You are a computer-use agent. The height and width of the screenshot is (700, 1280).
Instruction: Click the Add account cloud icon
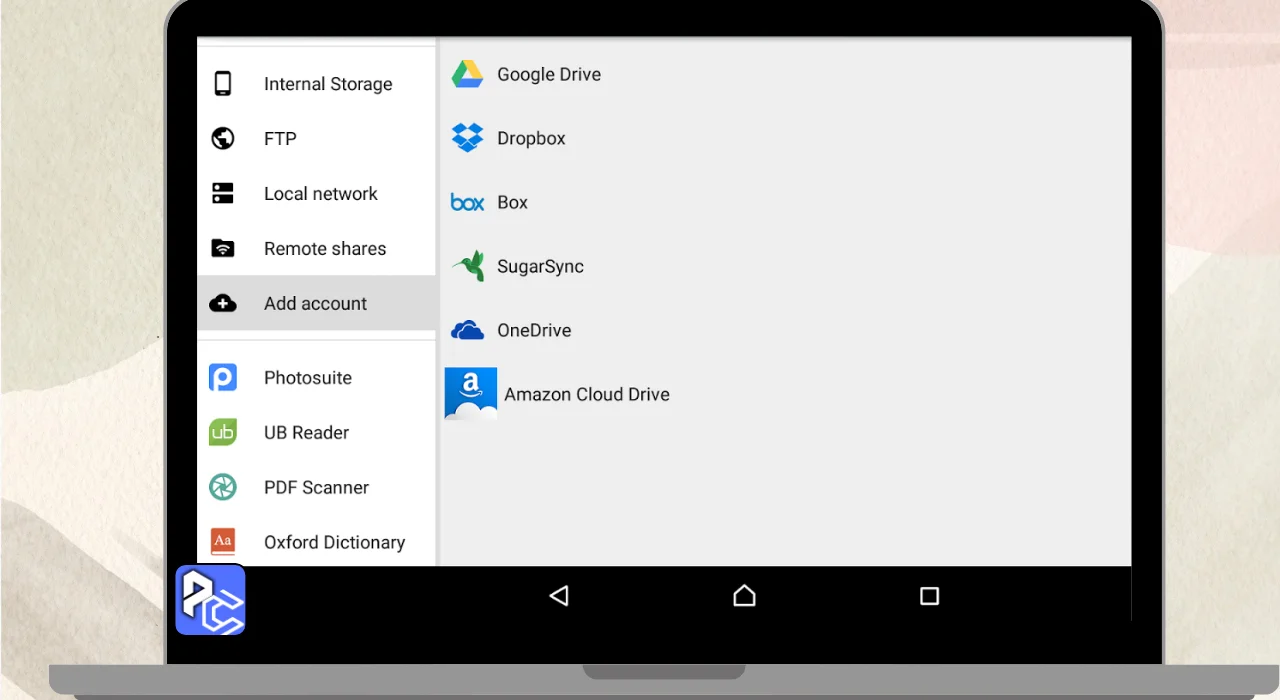pyautogui.click(x=223, y=303)
